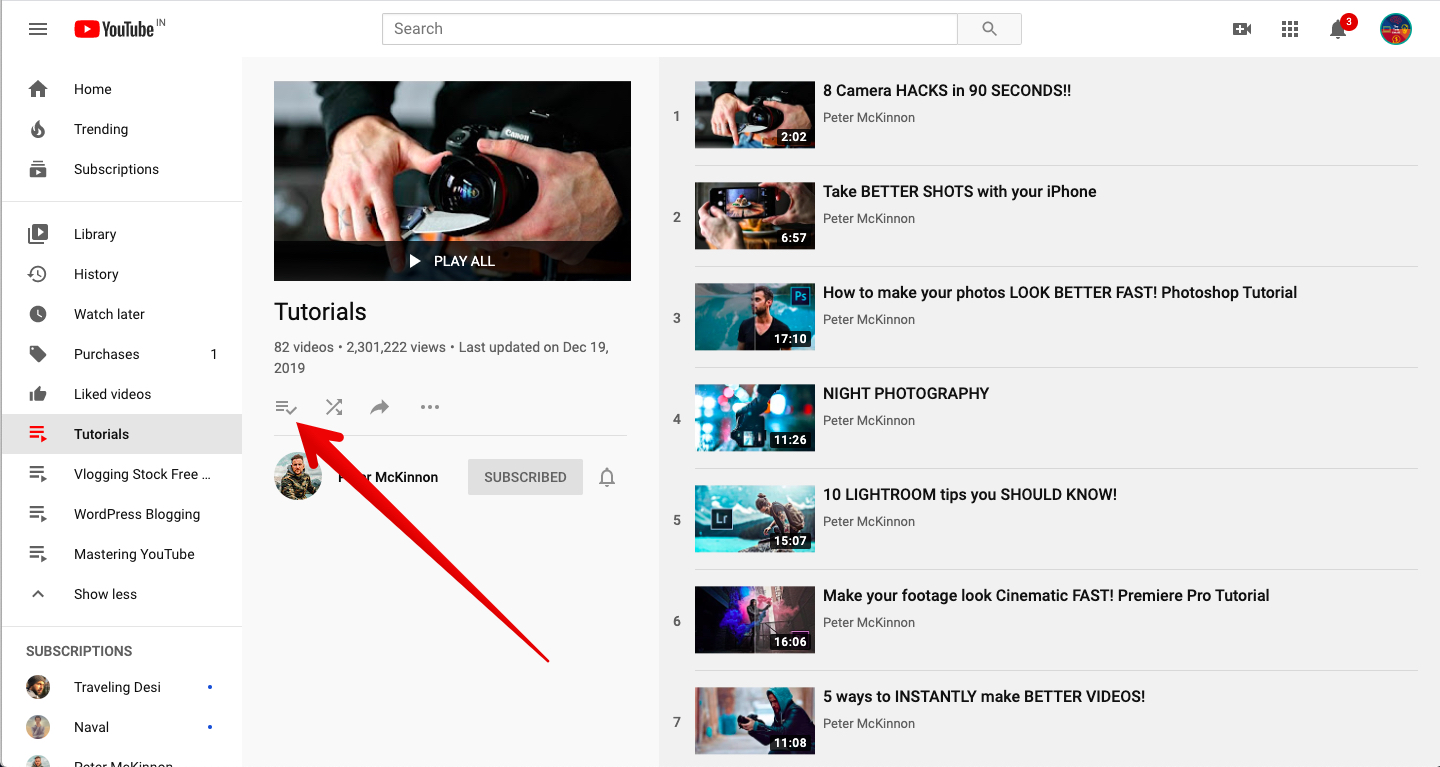Screen dimensions: 1440x767
Task: Open Liked videos in sidebar
Action: (121, 394)
